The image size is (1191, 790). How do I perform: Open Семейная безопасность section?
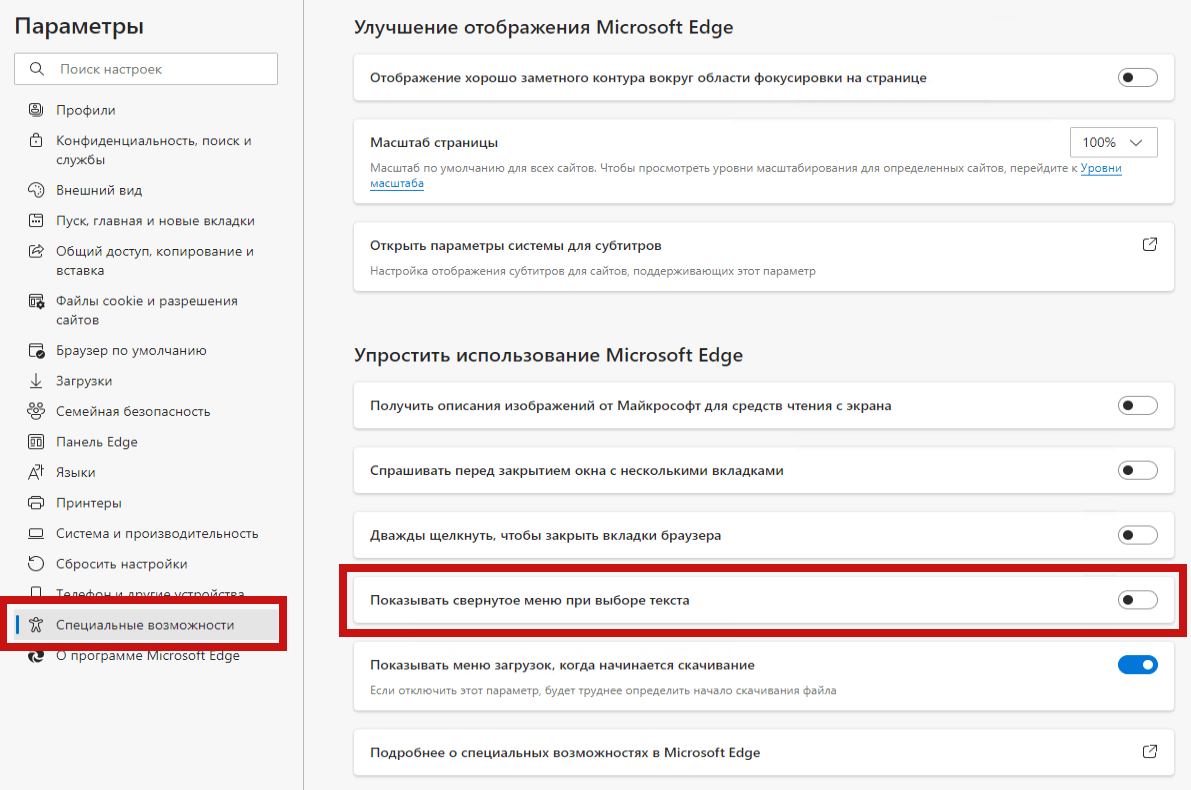click(x=133, y=412)
